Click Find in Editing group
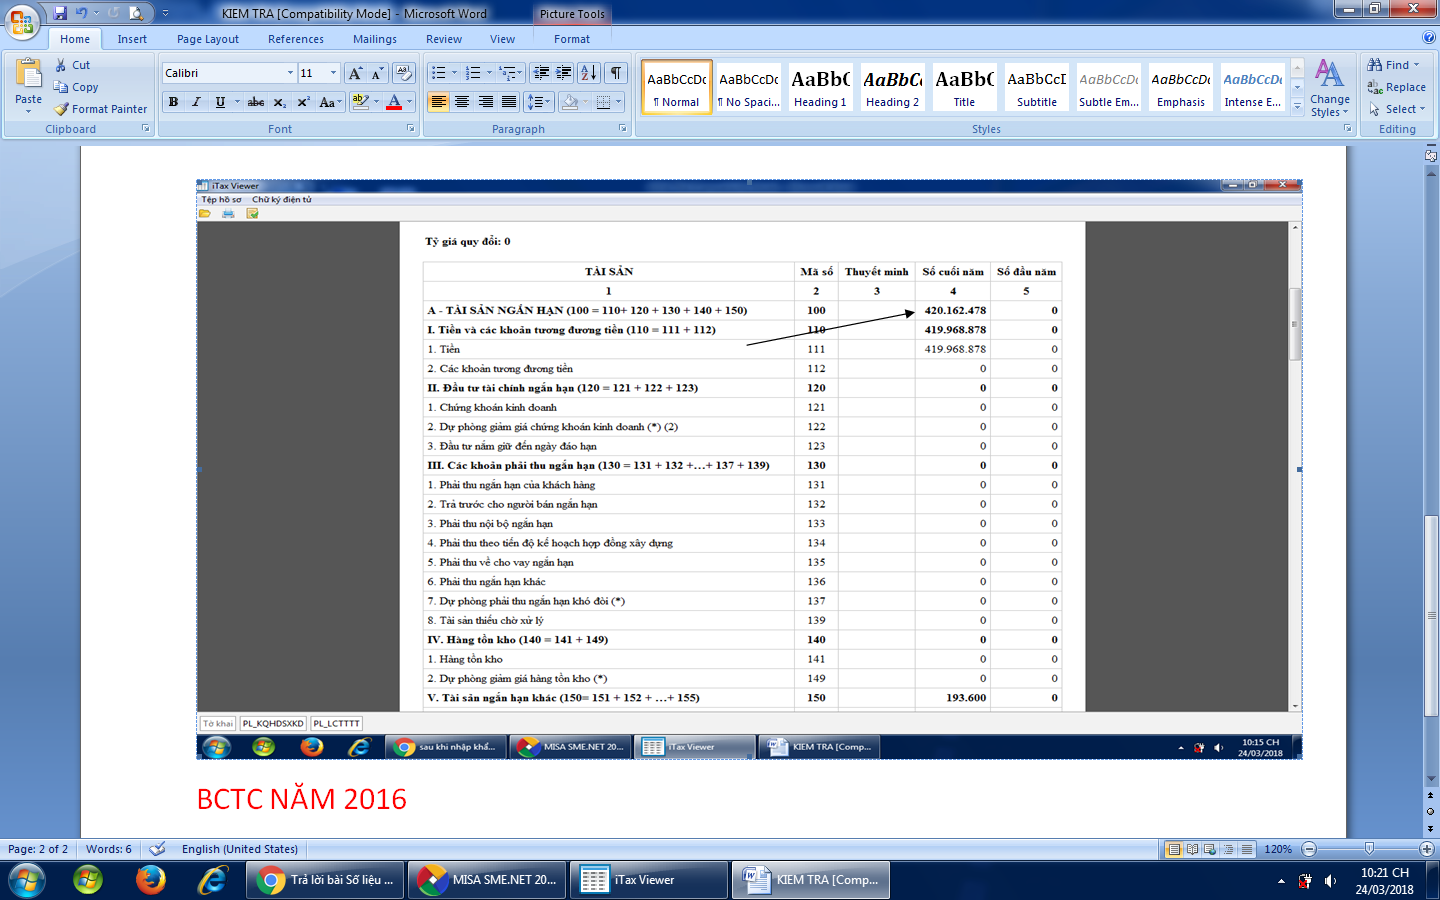This screenshot has height=900, width=1440. 1394,65
